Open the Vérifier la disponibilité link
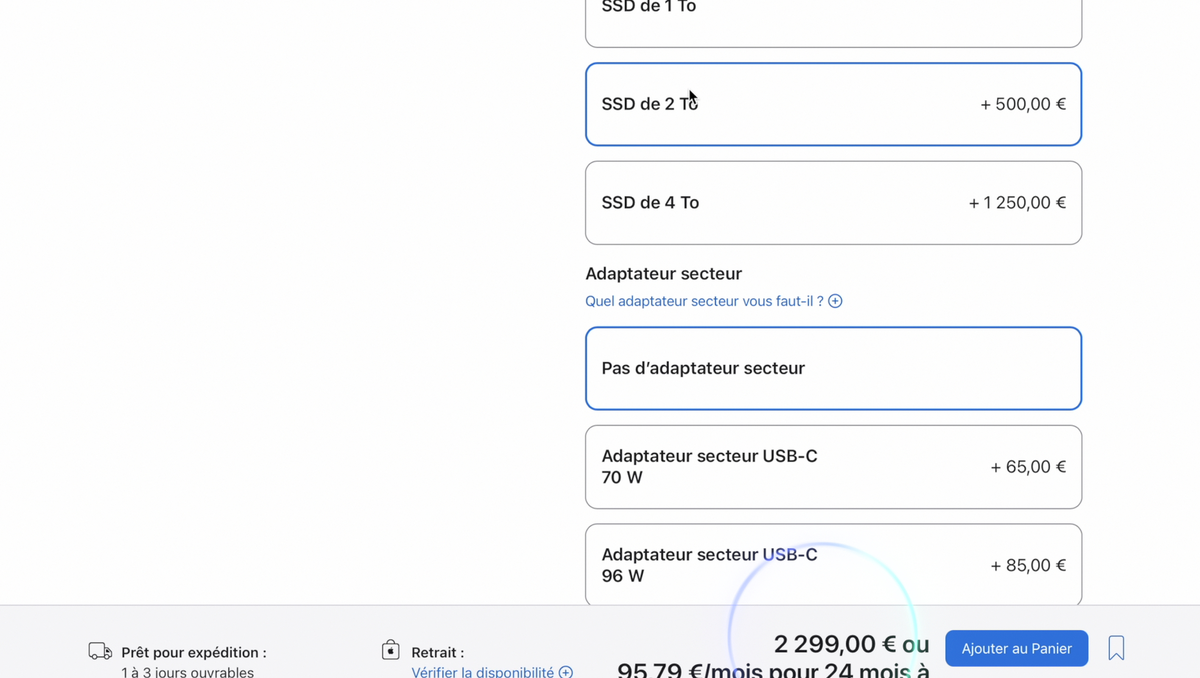Screen dimensions: 1200x678 (x=482, y=672)
